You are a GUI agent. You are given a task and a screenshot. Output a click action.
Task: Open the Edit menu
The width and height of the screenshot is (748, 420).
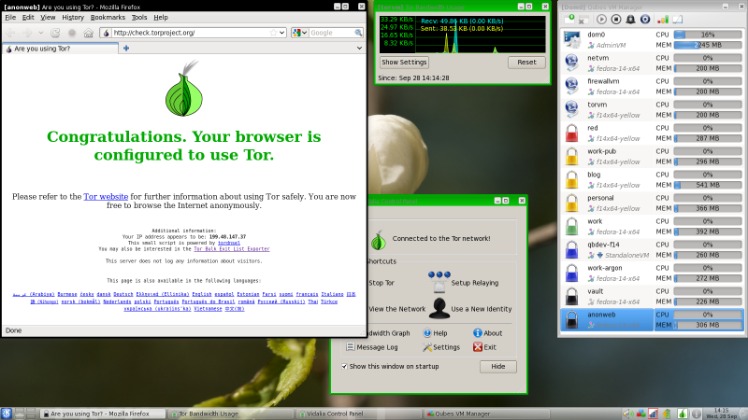click(28, 17)
